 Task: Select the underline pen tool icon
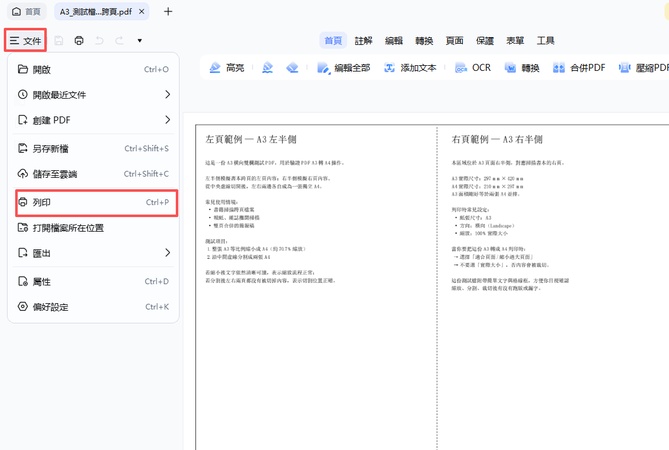pyautogui.click(x=268, y=68)
